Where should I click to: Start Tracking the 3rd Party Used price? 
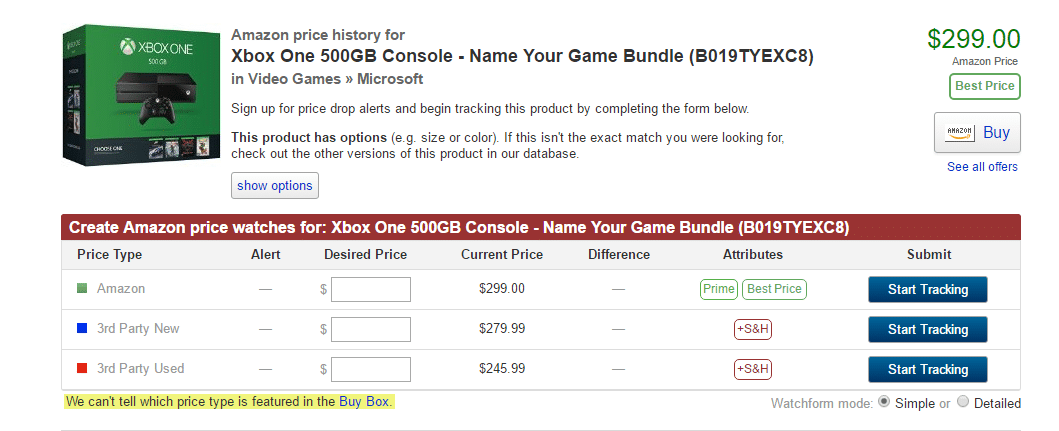tap(927, 369)
